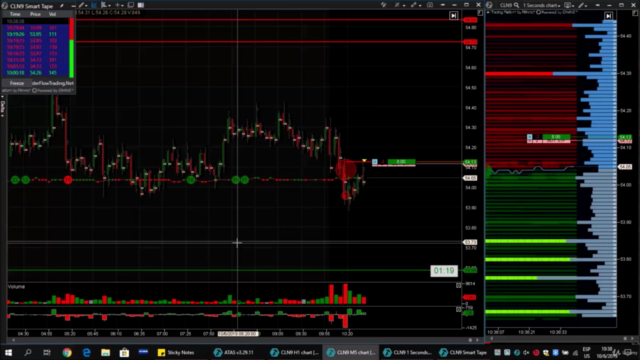Click the large red volume cluster circle
Viewport: 640px width, 360px height.
pos(345,169)
